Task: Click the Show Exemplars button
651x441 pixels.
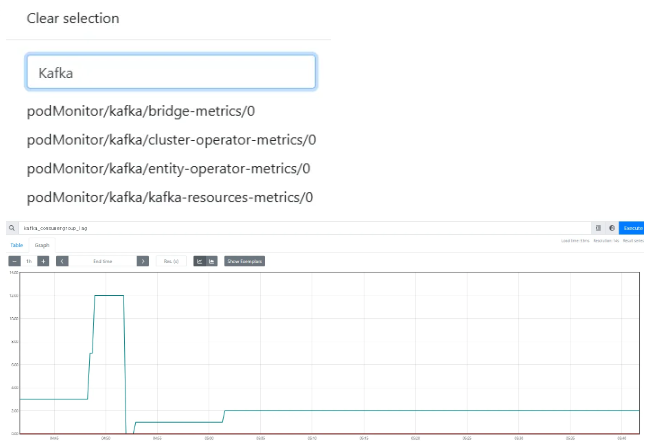Action: (245, 261)
